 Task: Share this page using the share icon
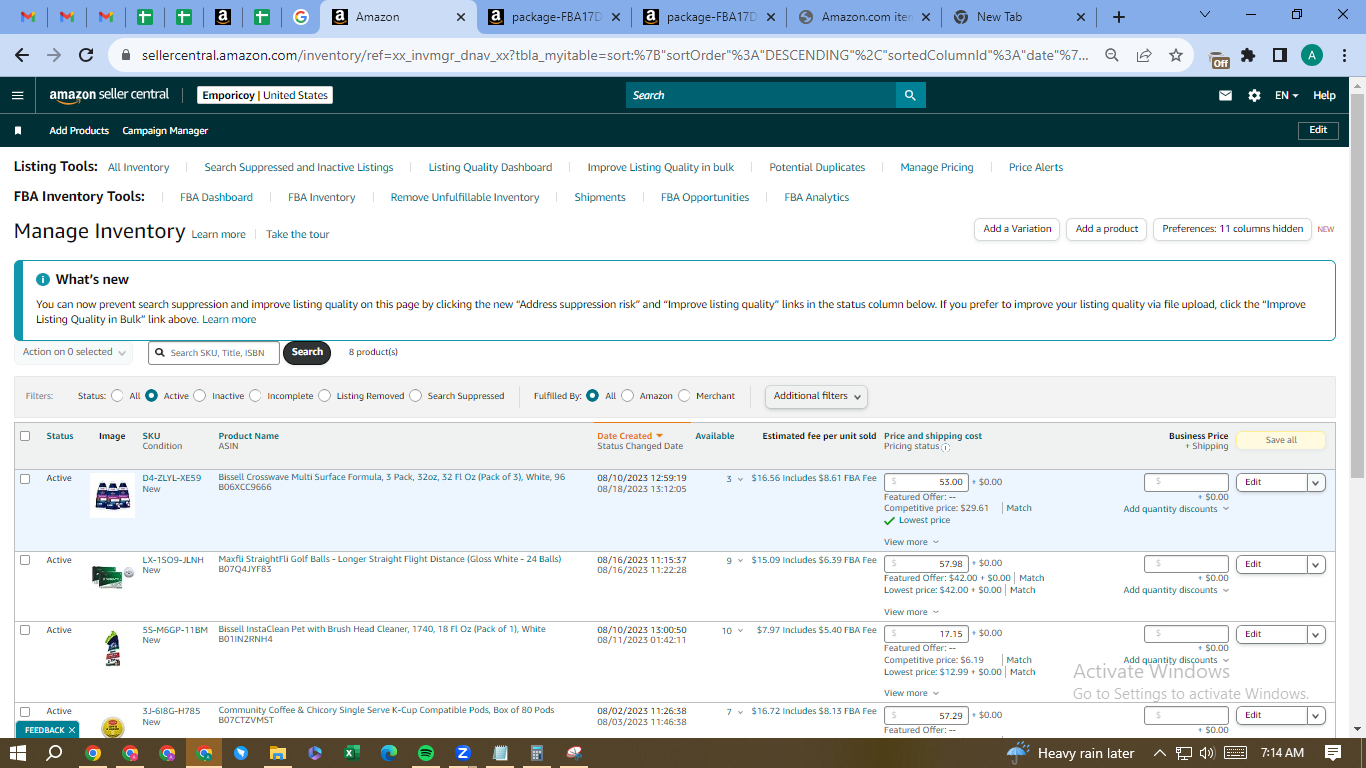coord(1143,55)
